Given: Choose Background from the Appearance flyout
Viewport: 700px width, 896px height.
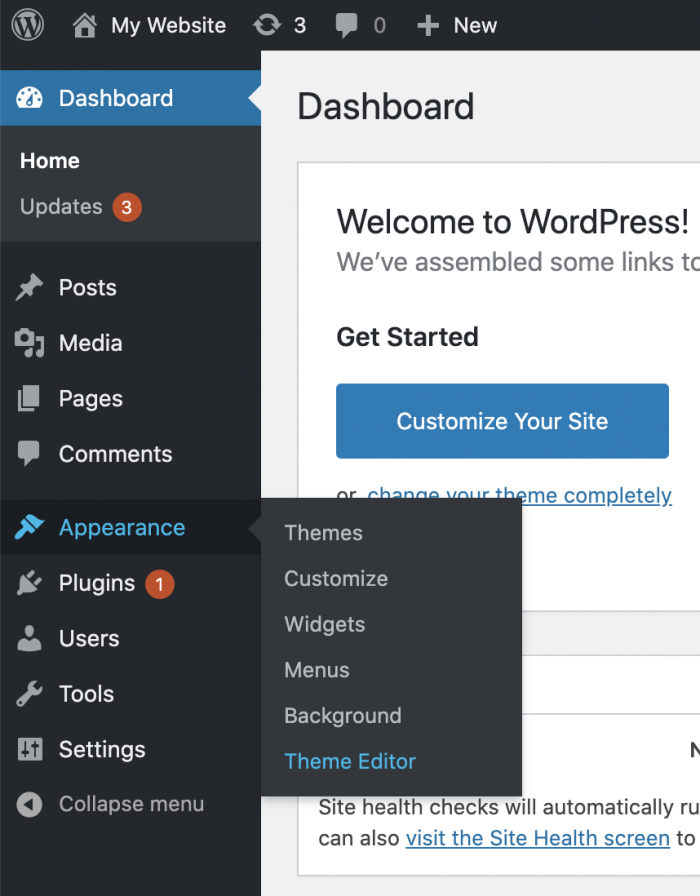Looking at the screenshot, I should click(x=343, y=715).
